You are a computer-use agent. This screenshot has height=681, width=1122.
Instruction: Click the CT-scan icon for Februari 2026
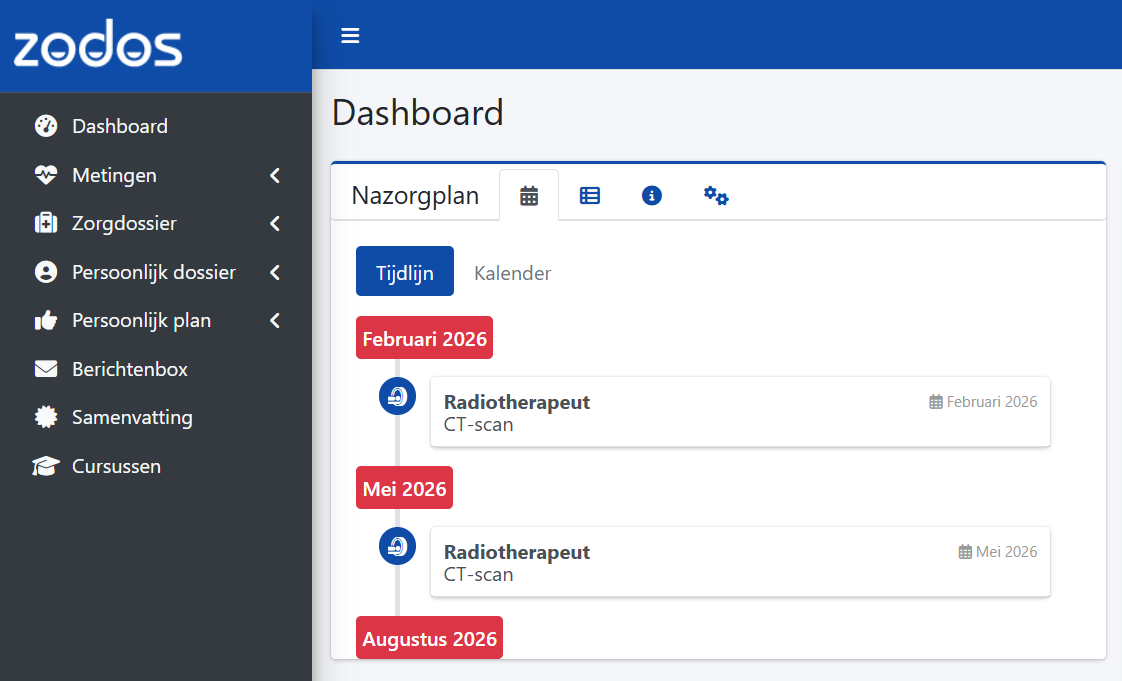click(397, 397)
